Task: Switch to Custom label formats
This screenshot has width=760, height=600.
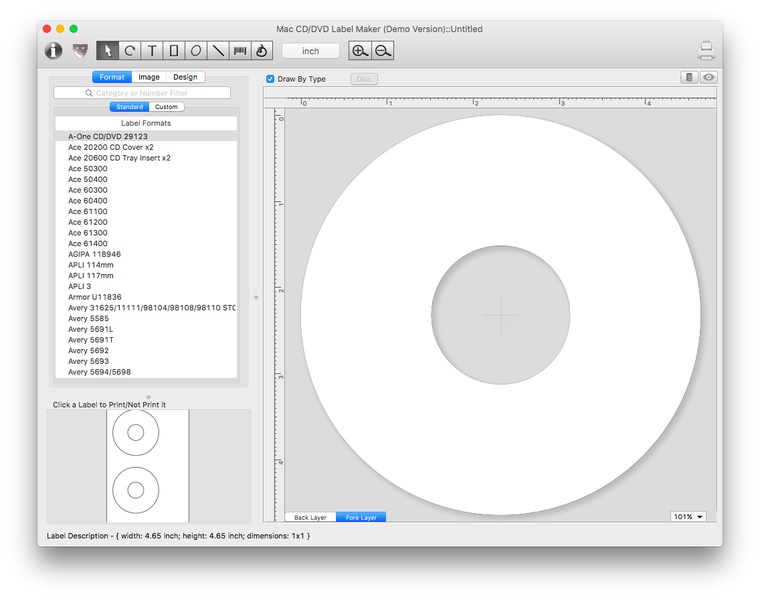Action: point(166,107)
